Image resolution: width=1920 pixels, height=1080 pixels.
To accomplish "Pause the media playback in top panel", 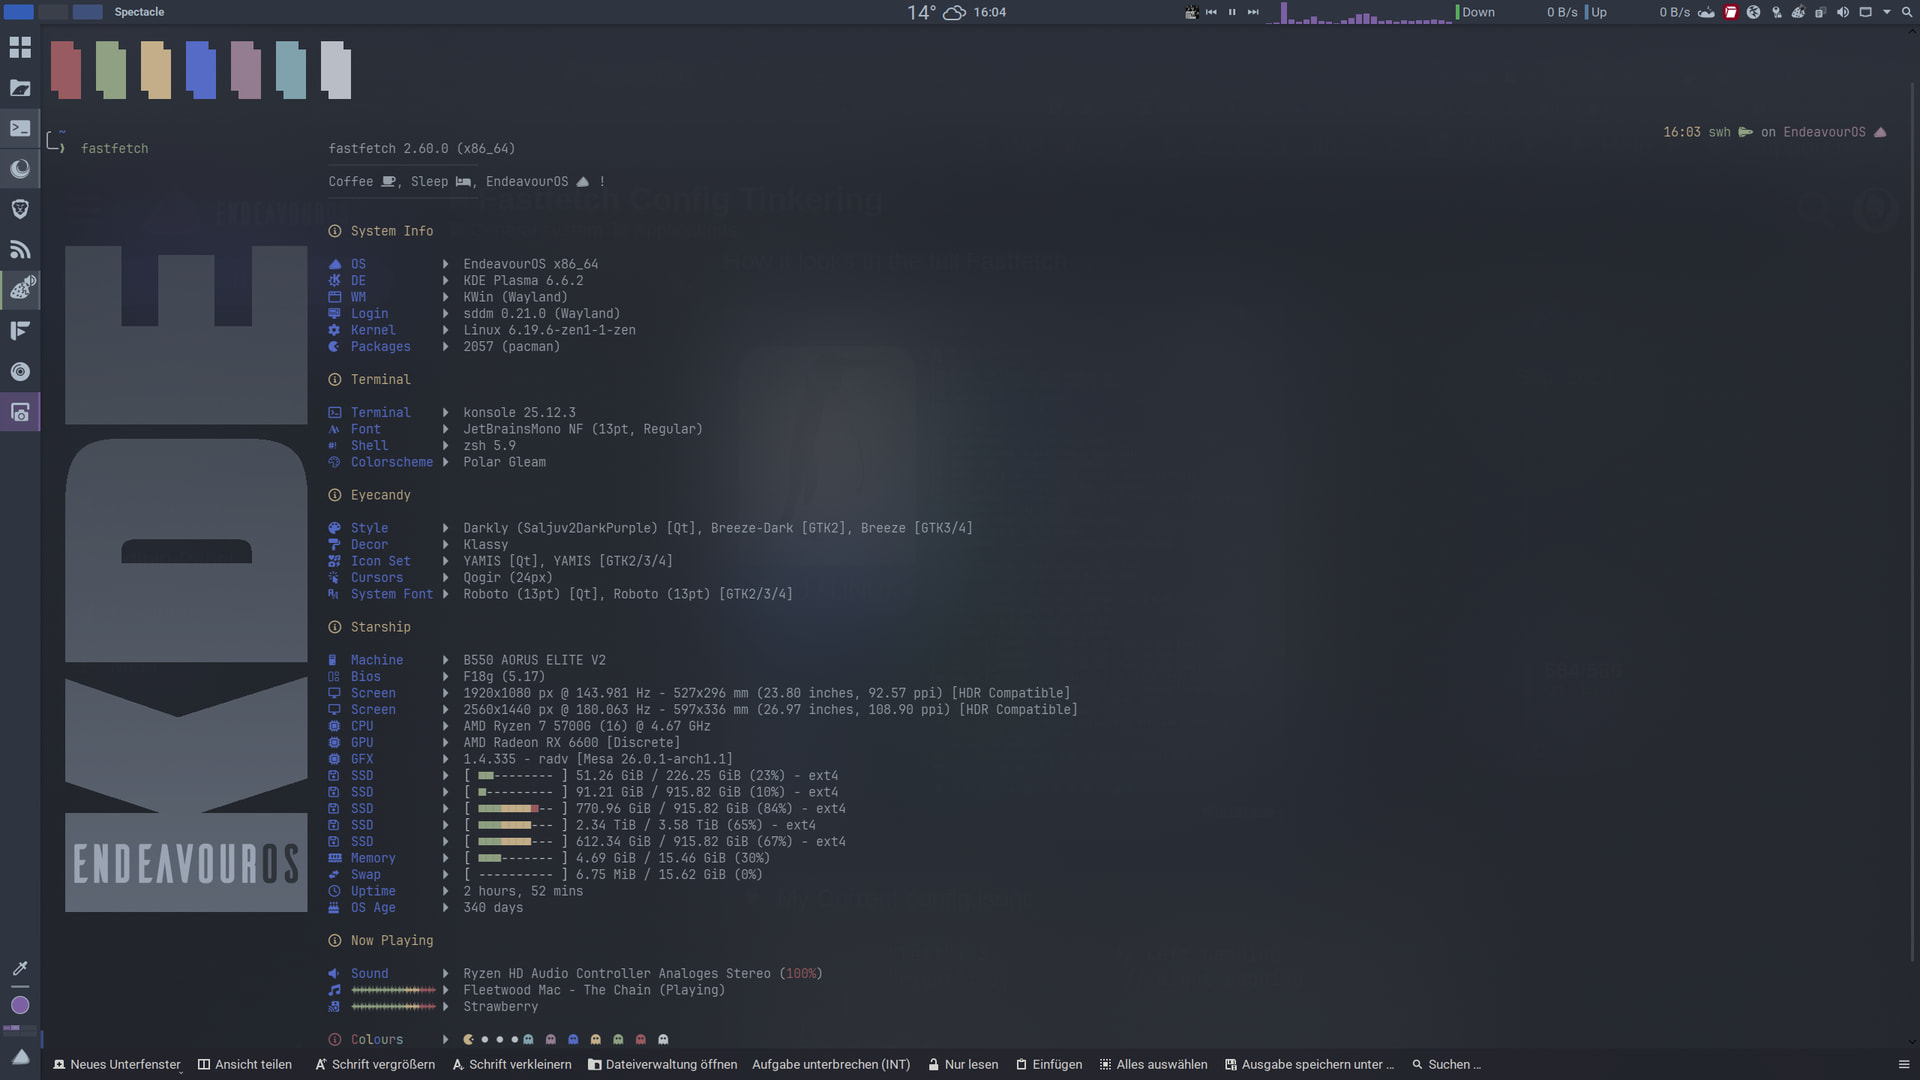I will (x=1232, y=12).
